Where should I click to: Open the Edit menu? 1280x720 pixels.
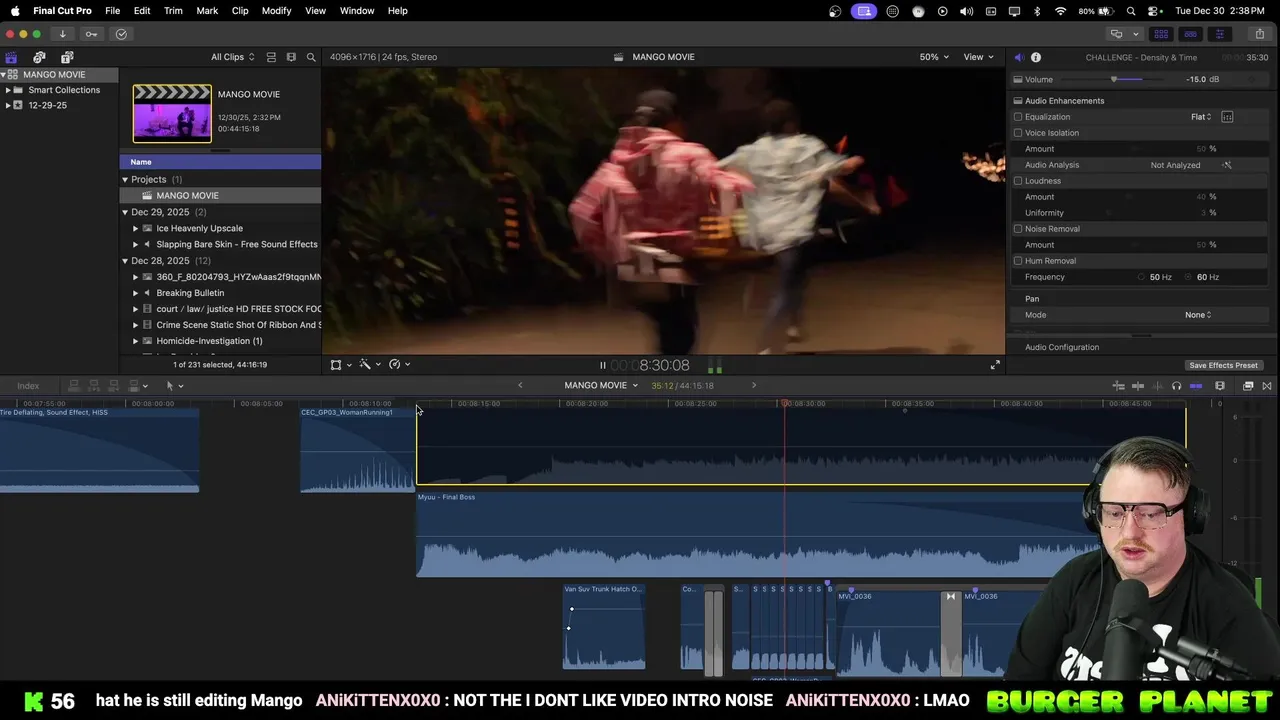[142, 10]
